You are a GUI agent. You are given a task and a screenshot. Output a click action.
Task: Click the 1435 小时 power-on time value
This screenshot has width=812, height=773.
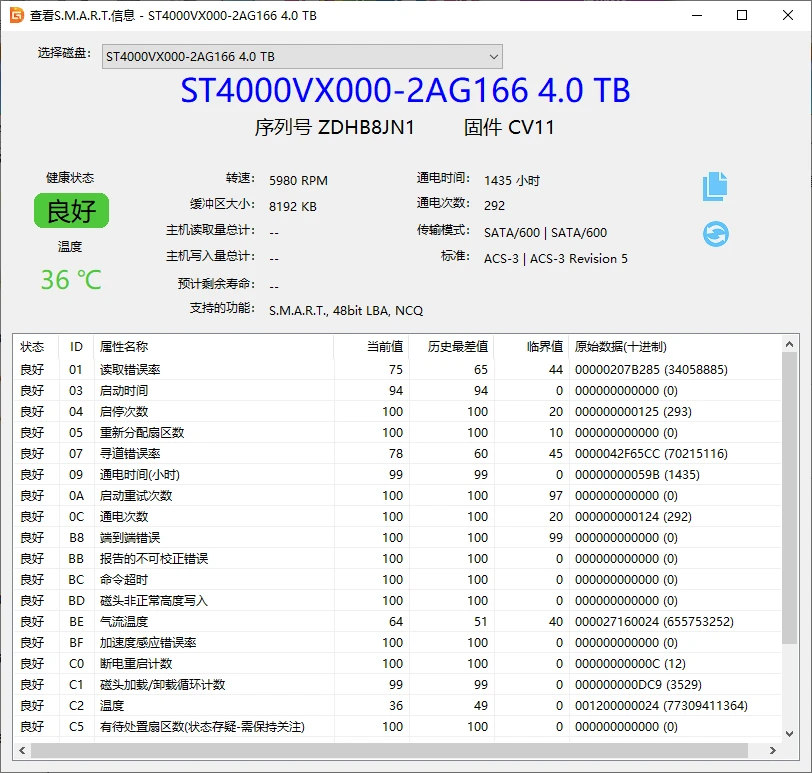[512, 181]
